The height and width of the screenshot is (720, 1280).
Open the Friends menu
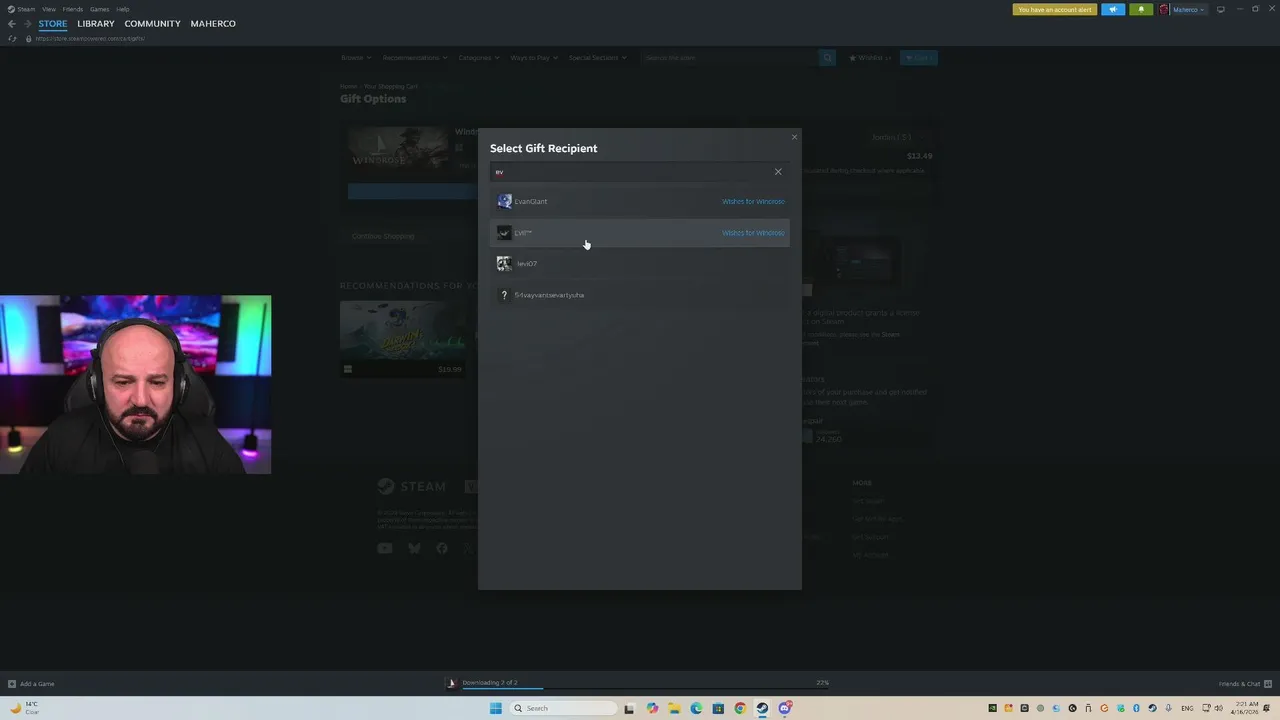point(73,9)
